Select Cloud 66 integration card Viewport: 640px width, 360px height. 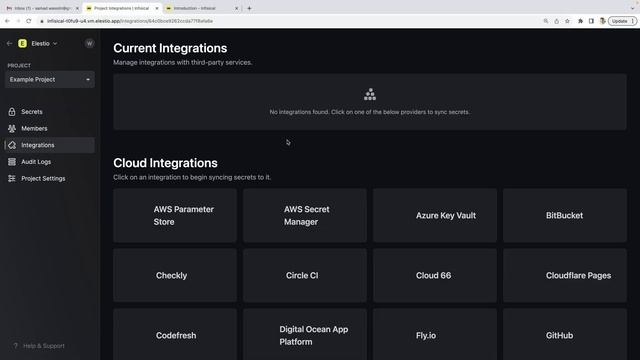[435, 275]
